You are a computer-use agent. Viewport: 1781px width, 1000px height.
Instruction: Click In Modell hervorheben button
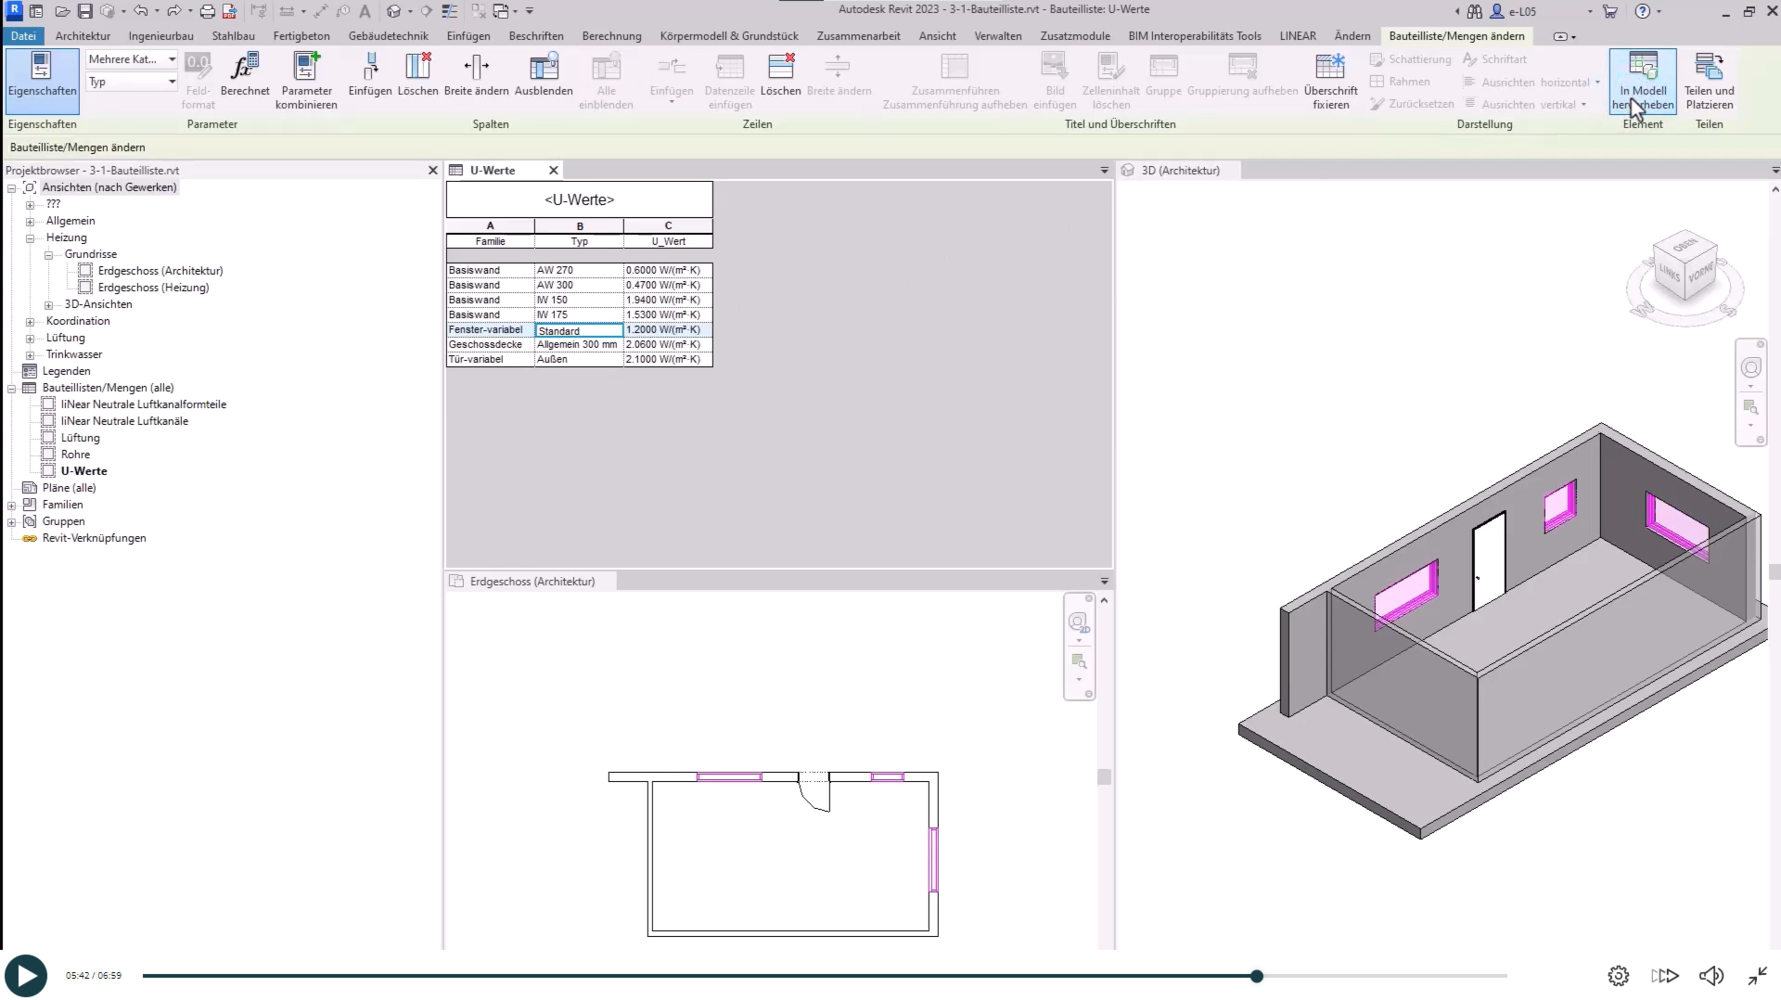(x=1642, y=81)
